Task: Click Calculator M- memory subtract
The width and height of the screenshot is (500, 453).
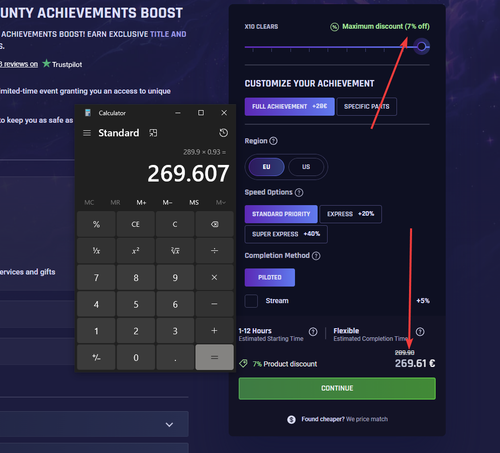Action: (x=167, y=202)
